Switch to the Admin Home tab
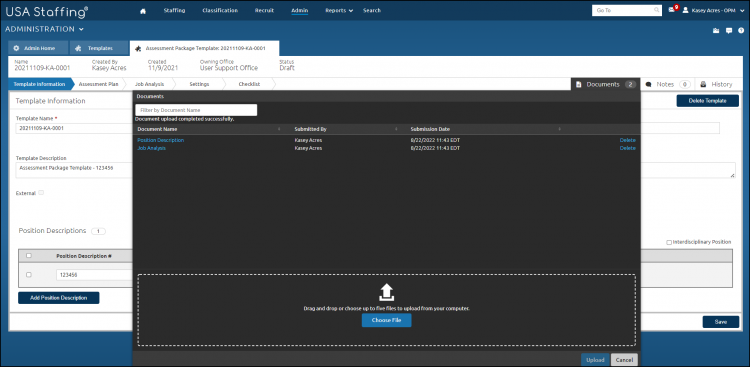 point(38,48)
